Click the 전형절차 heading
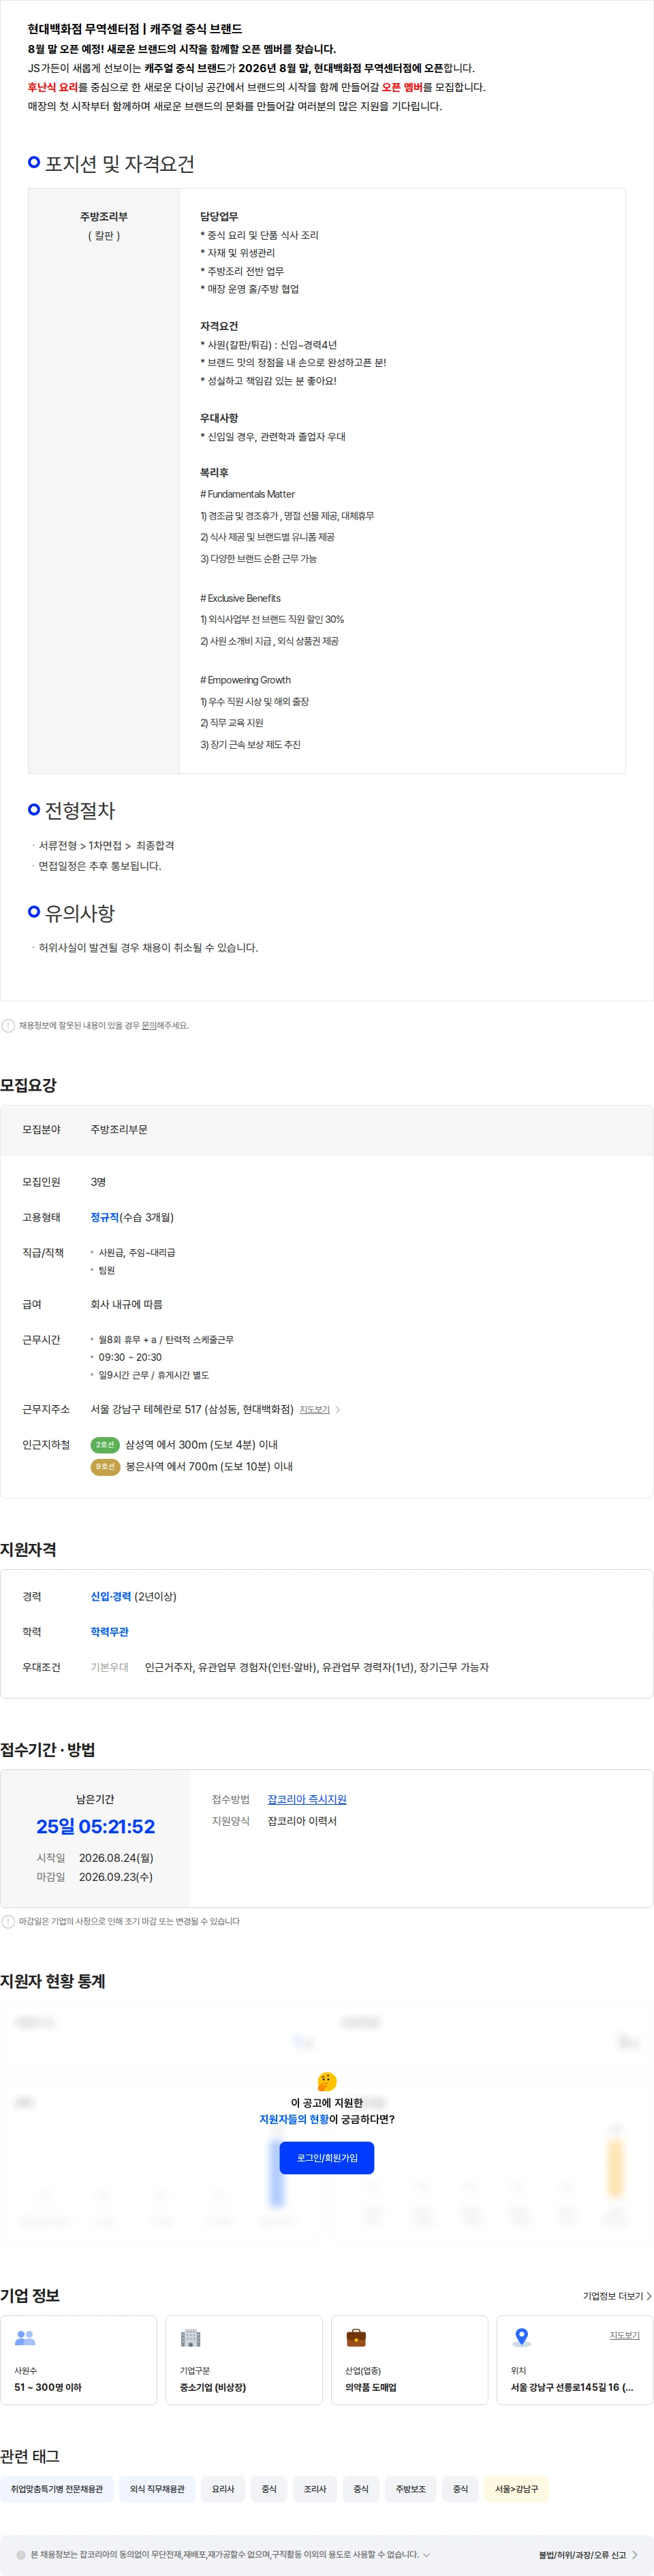The image size is (654, 2576). [80, 810]
